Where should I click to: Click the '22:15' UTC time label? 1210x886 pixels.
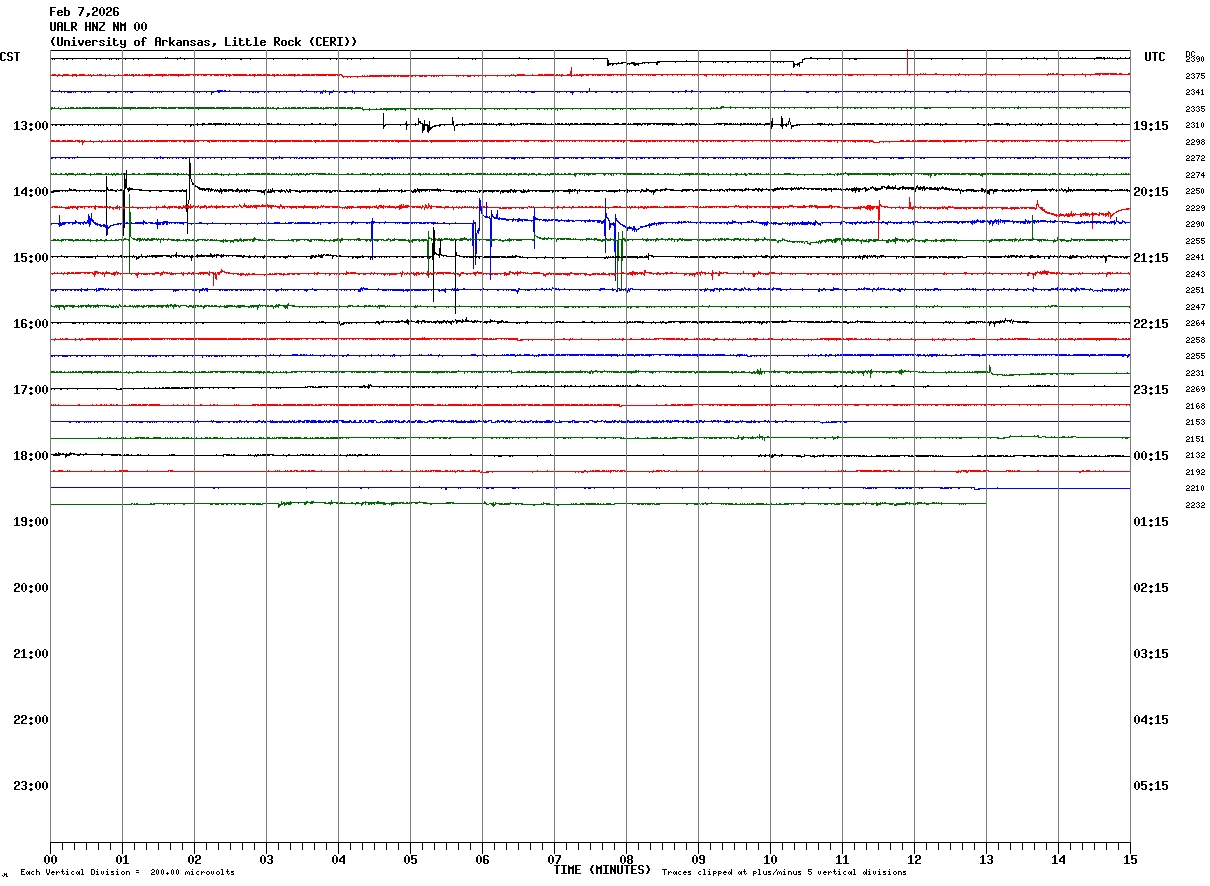pyautogui.click(x=1151, y=324)
